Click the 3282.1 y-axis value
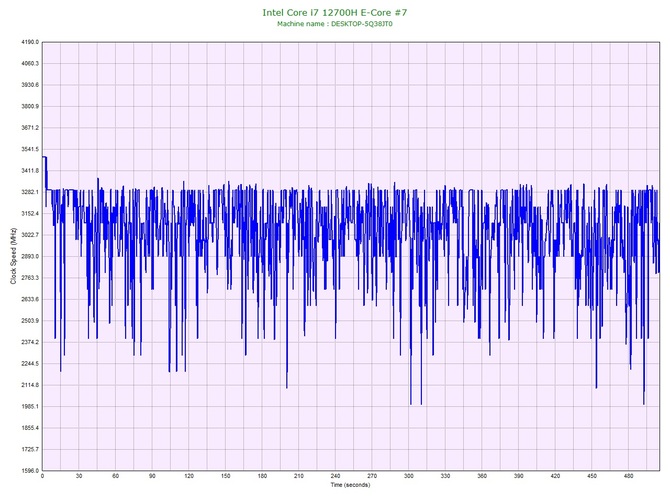This screenshot has height=502, width=670. click(x=30, y=192)
